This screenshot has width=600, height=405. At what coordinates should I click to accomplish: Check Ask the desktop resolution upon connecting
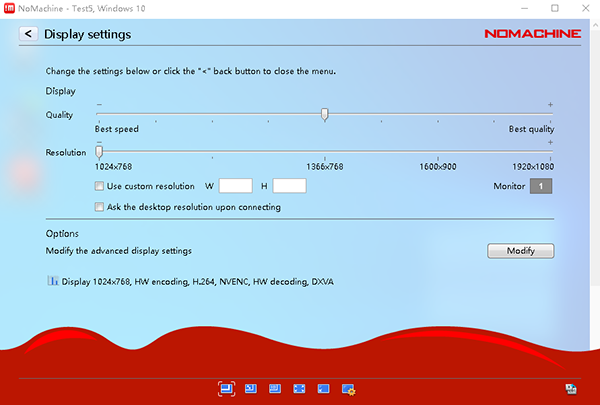coord(99,207)
